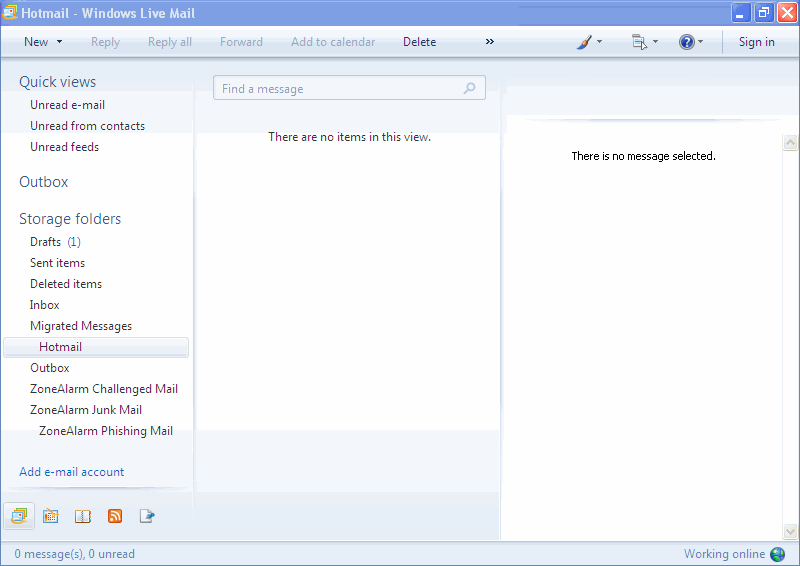
Task: Open Outbox under Storage folders
Action: point(49,367)
